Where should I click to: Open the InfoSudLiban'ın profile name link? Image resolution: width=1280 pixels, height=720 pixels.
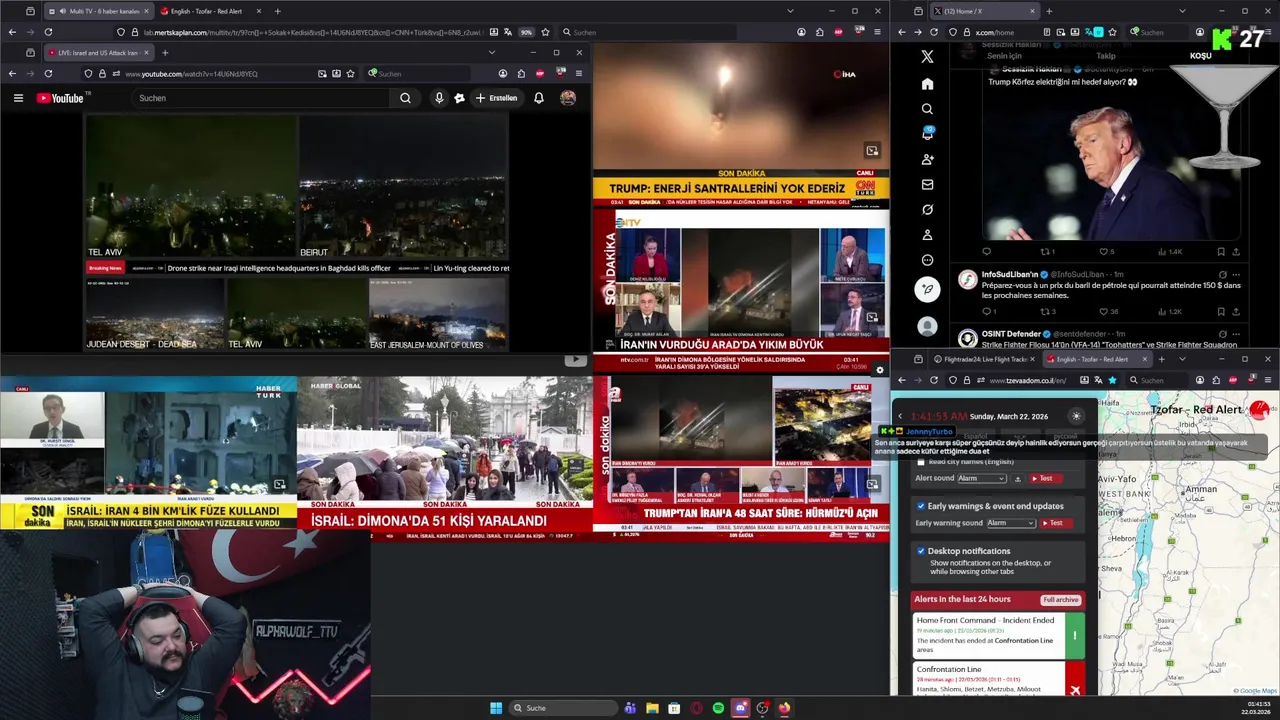1010,275
